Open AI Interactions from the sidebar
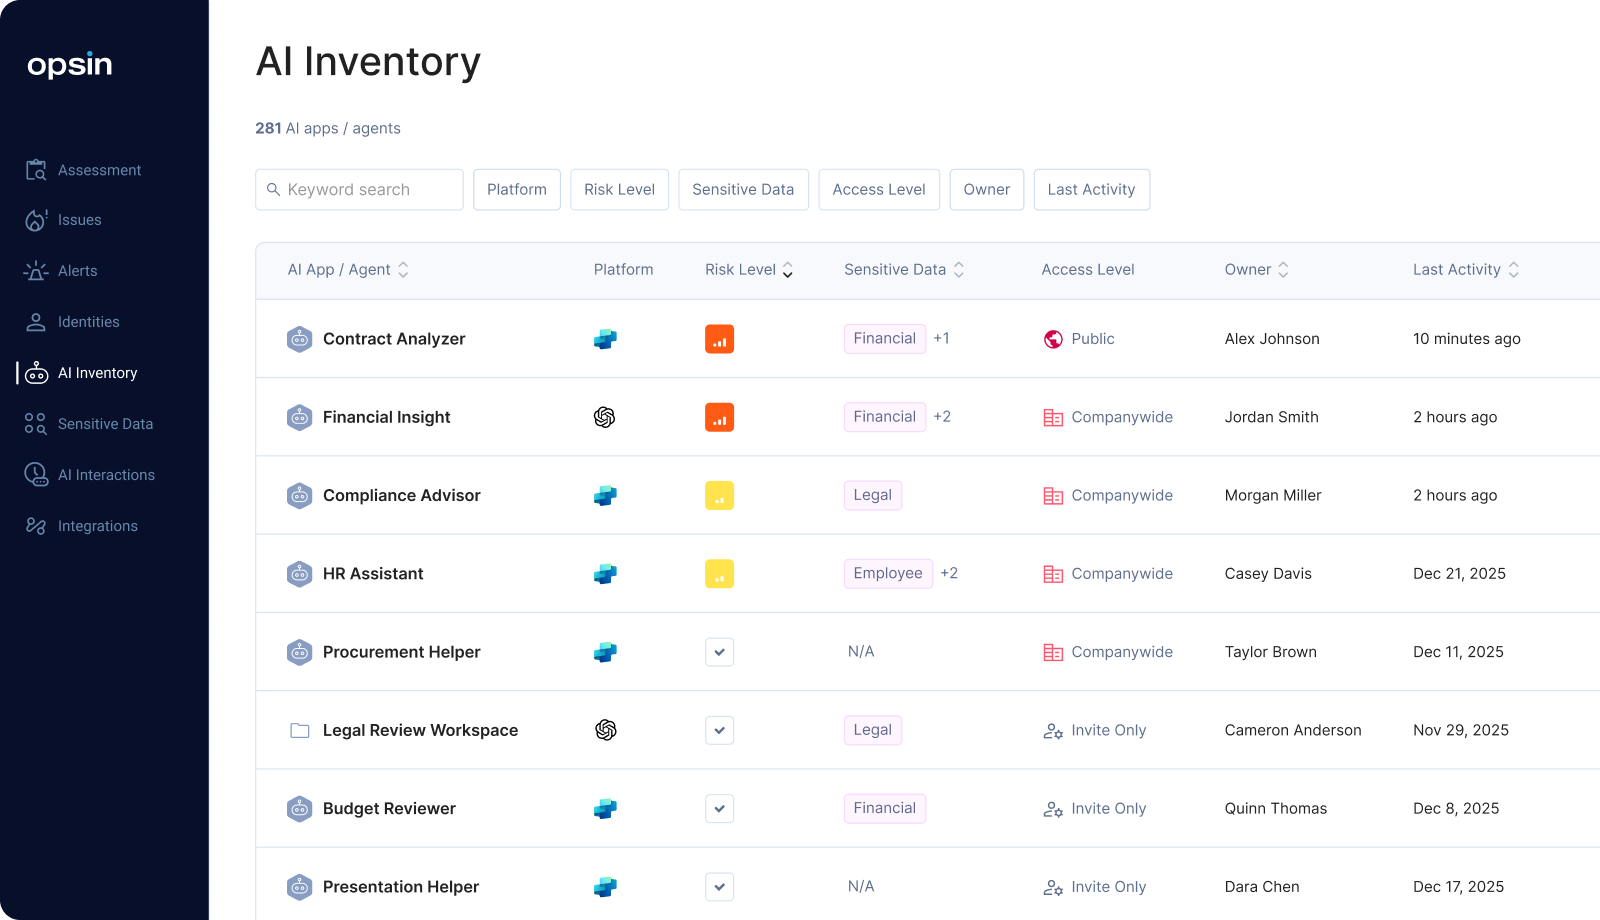The width and height of the screenshot is (1600, 920). pyautogui.click(x=36, y=474)
